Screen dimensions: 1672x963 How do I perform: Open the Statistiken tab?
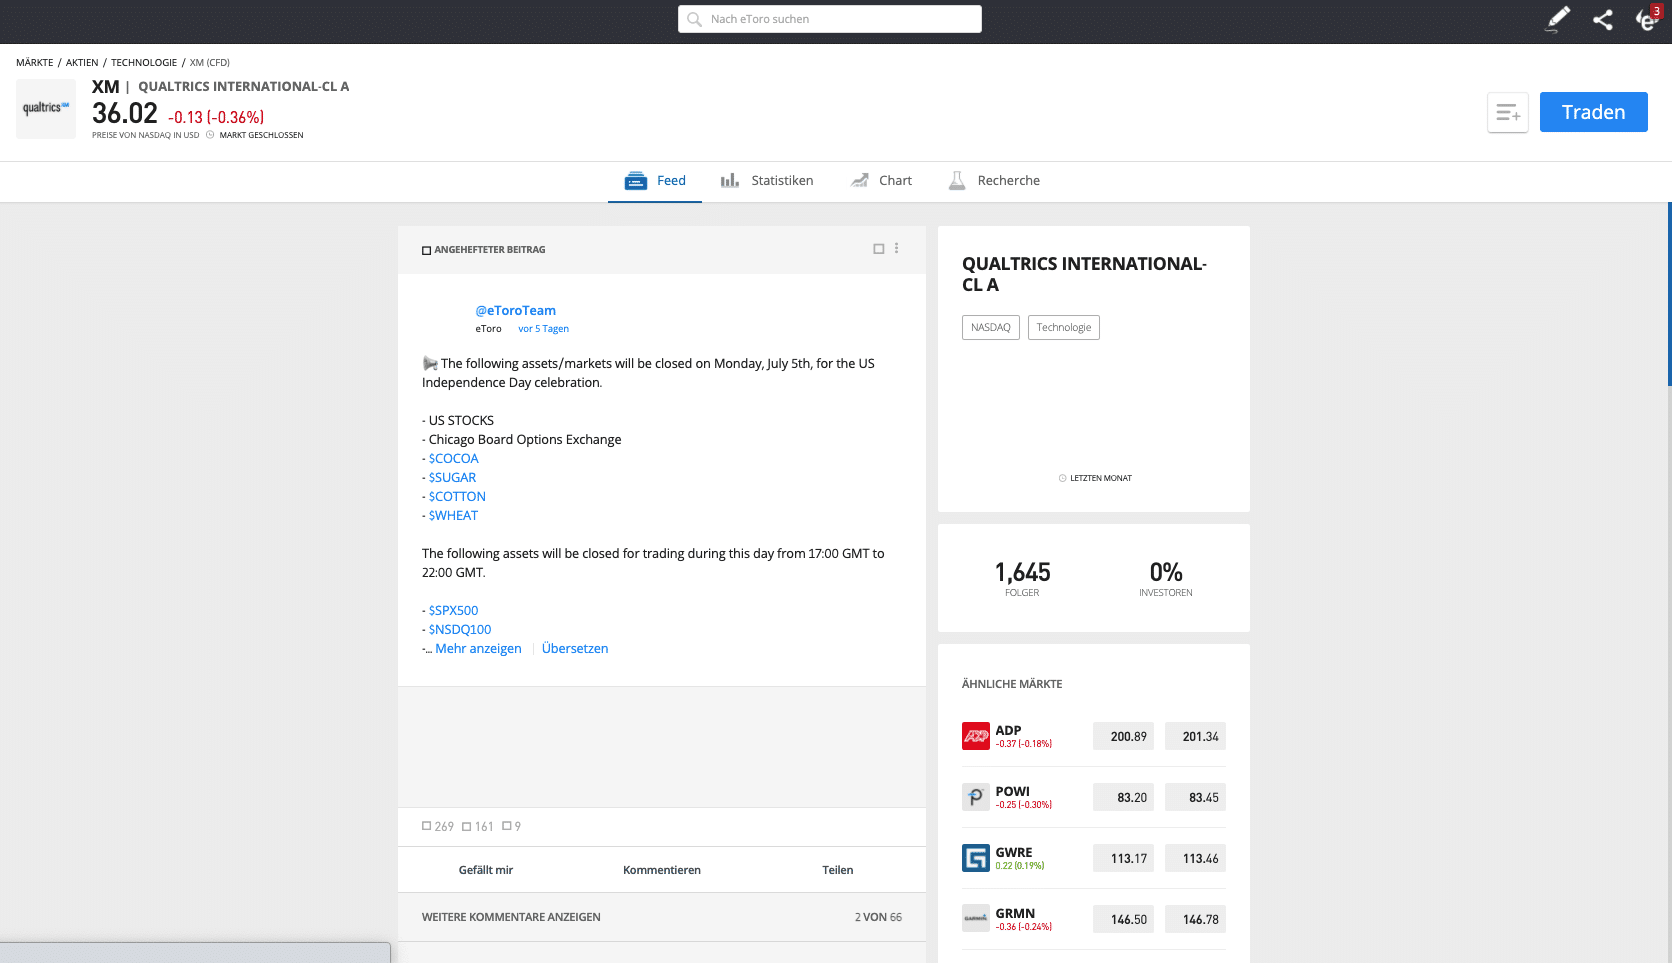tap(767, 181)
